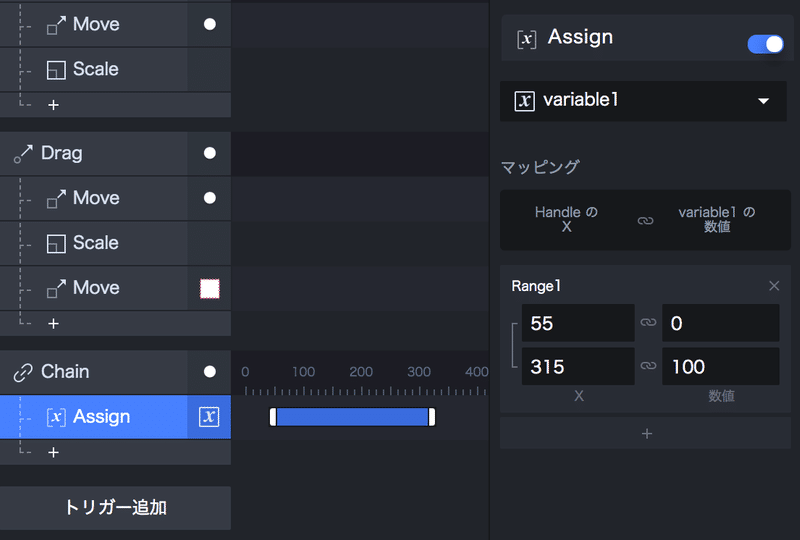This screenshot has height=540, width=800.
Task: Click the link icon between 55 and 0
Action: tap(648, 323)
